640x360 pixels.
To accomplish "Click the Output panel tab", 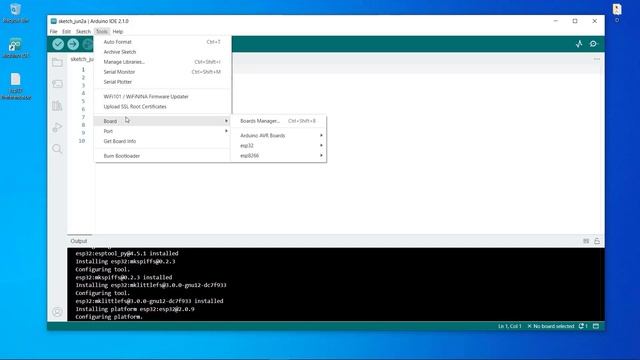I will (79, 241).
